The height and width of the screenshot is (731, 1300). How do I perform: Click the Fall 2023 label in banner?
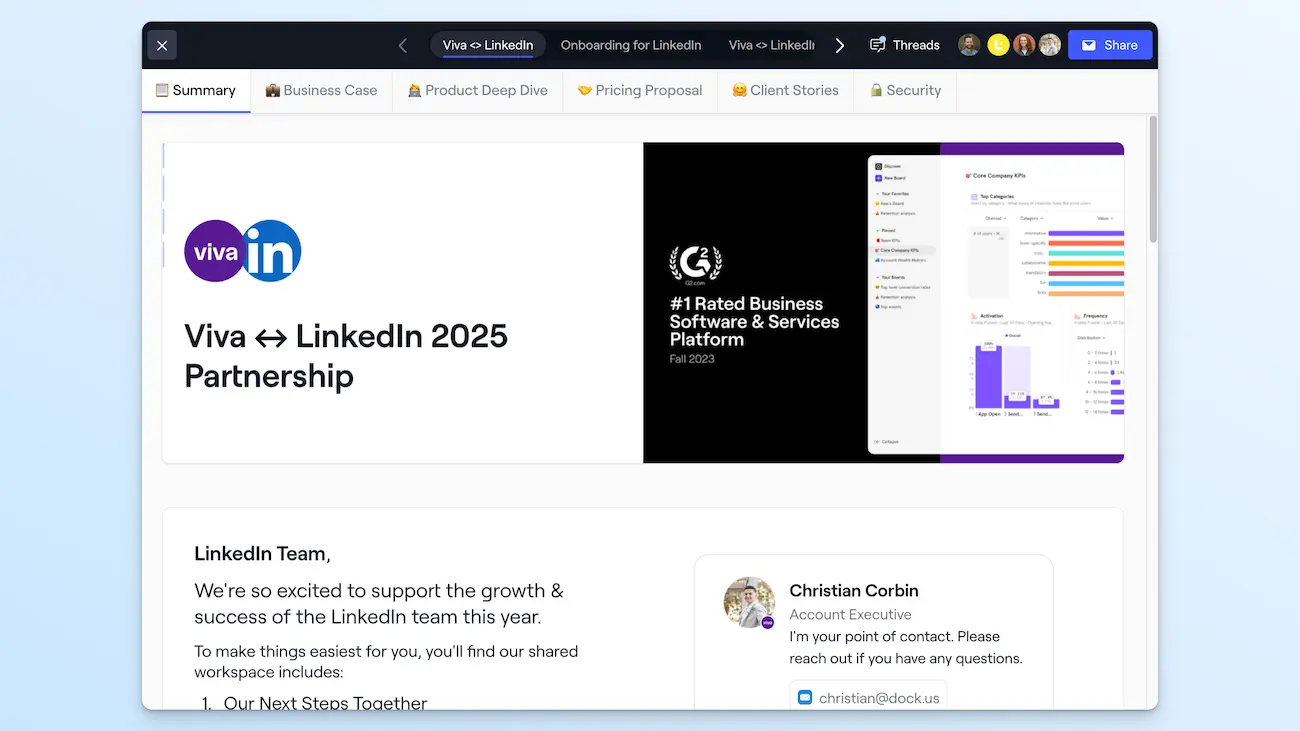click(692, 359)
